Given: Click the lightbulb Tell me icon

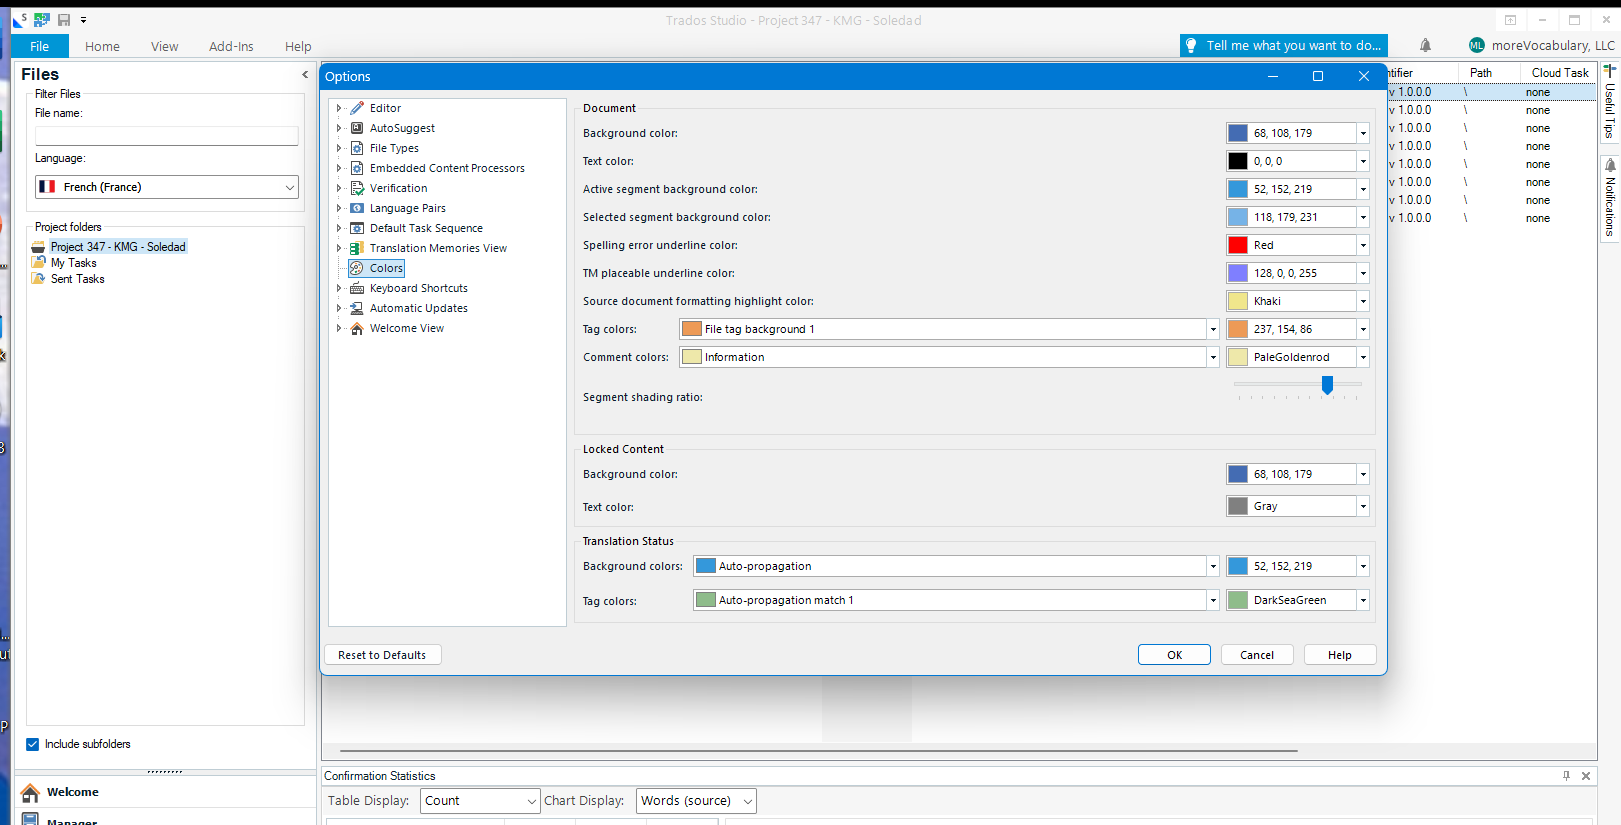Looking at the screenshot, I should coord(1191,45).
